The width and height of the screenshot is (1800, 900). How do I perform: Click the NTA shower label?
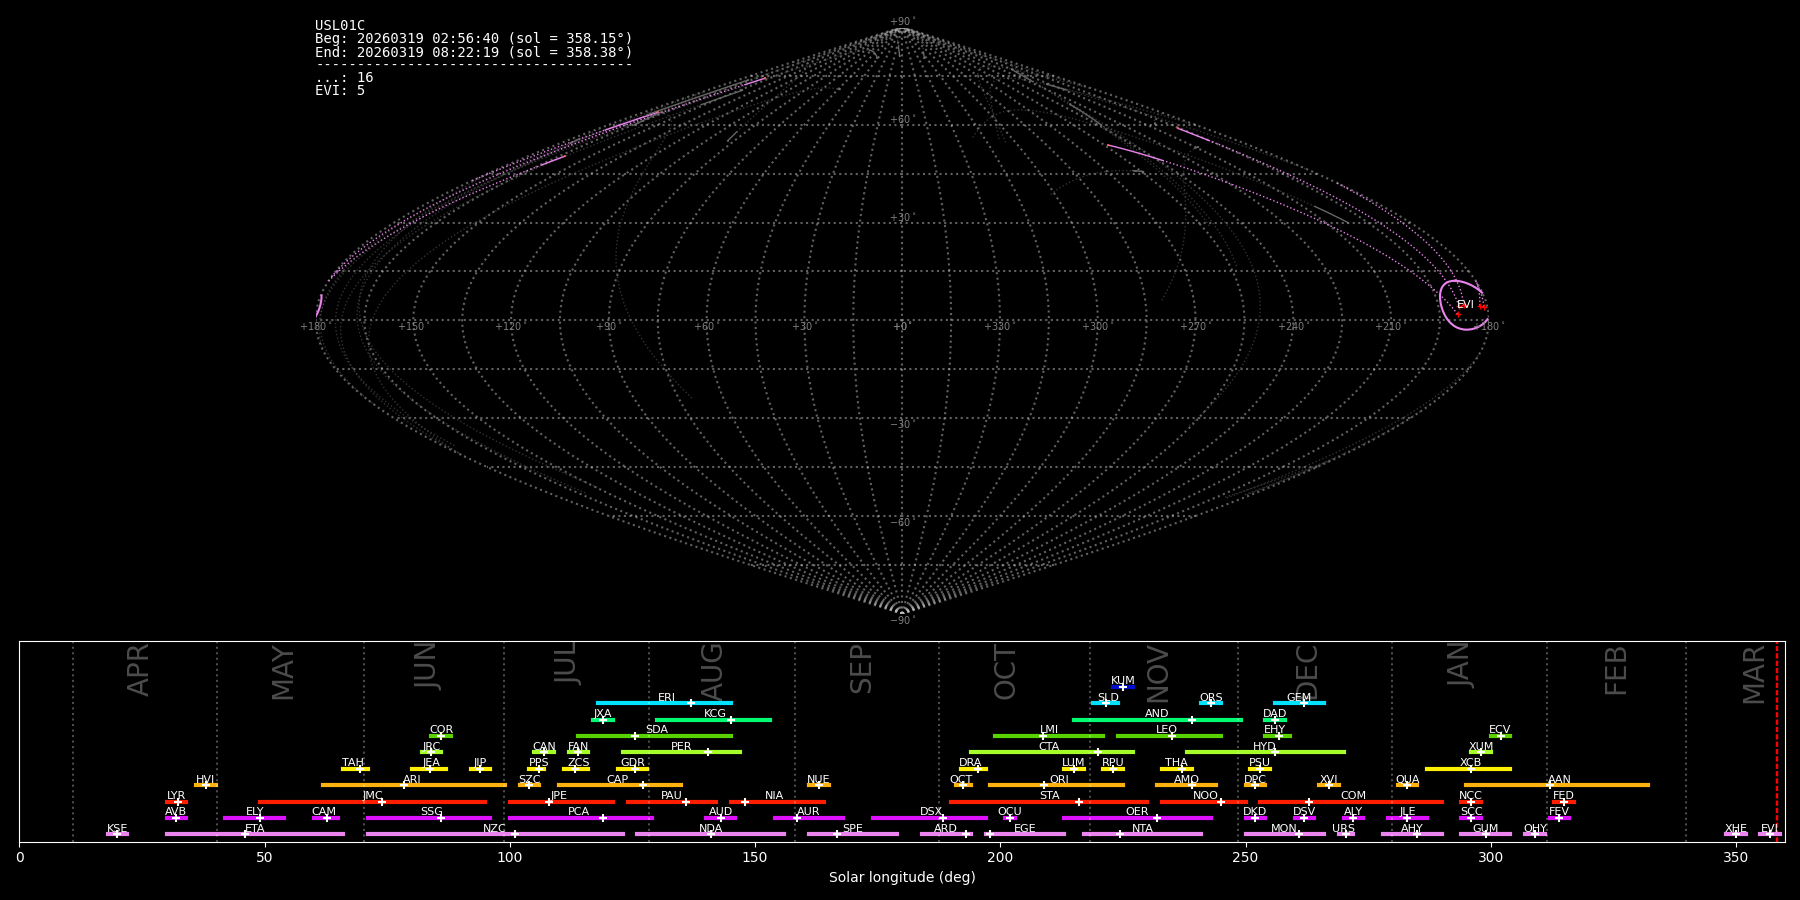click(x=1142, y=828)
